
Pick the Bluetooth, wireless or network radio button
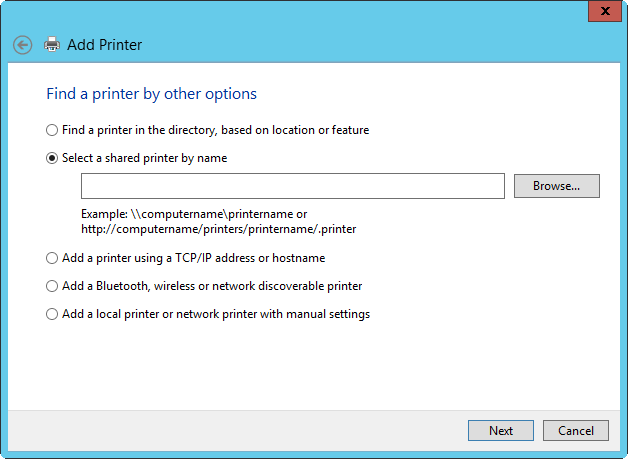(x=52, y=286)
